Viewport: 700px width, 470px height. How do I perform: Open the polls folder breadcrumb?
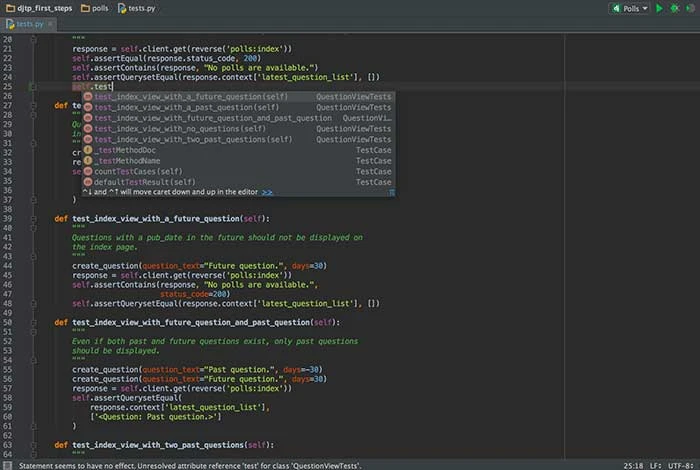[x=95, y=8]
